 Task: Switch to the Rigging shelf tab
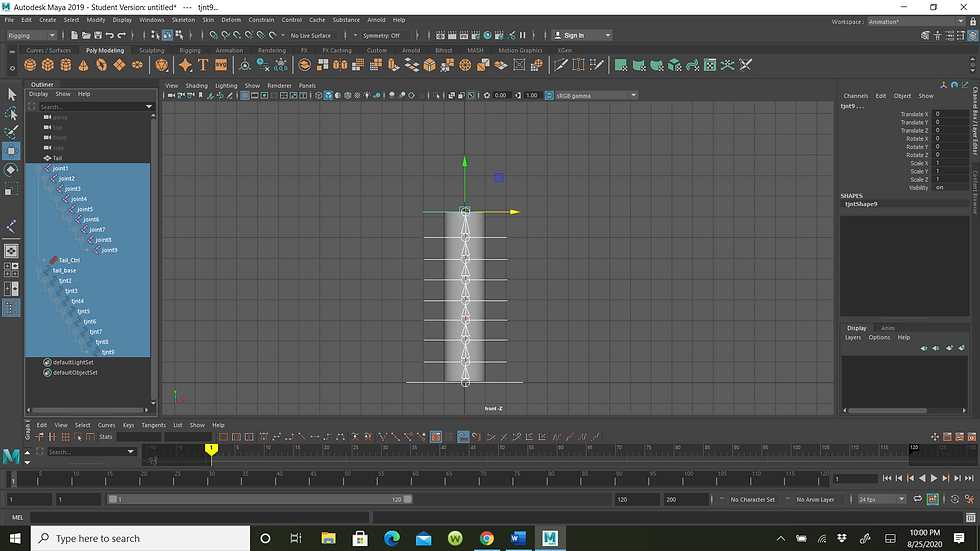click(x=190, y=51)
